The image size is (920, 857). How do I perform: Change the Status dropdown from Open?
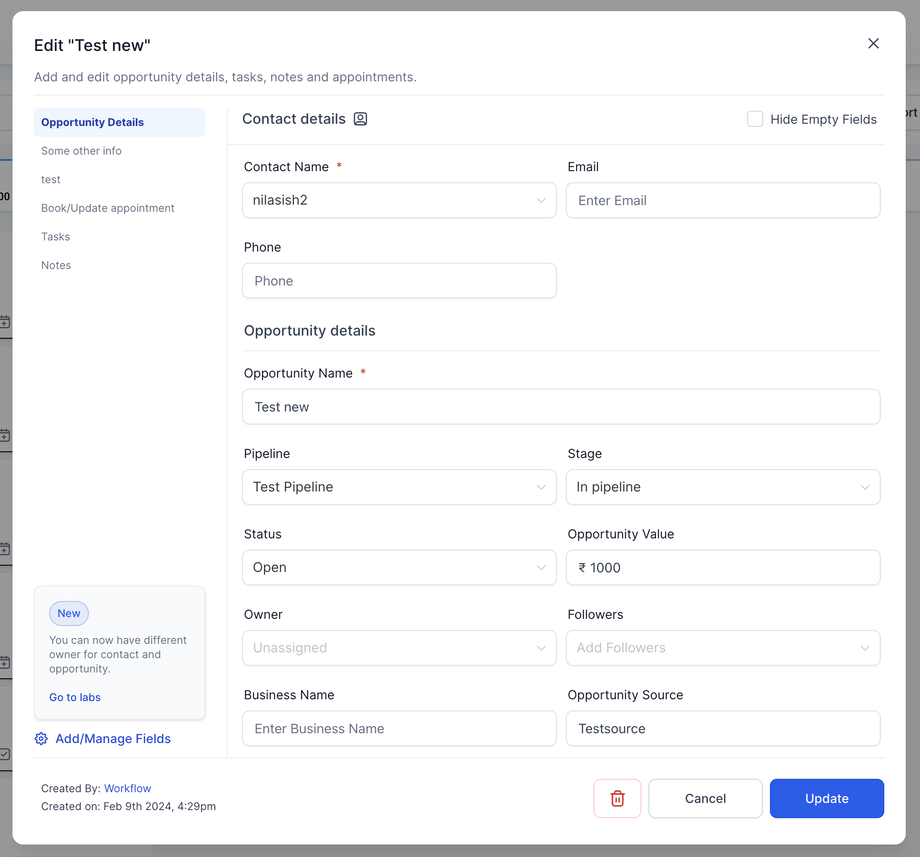click(x=399, y=568)
